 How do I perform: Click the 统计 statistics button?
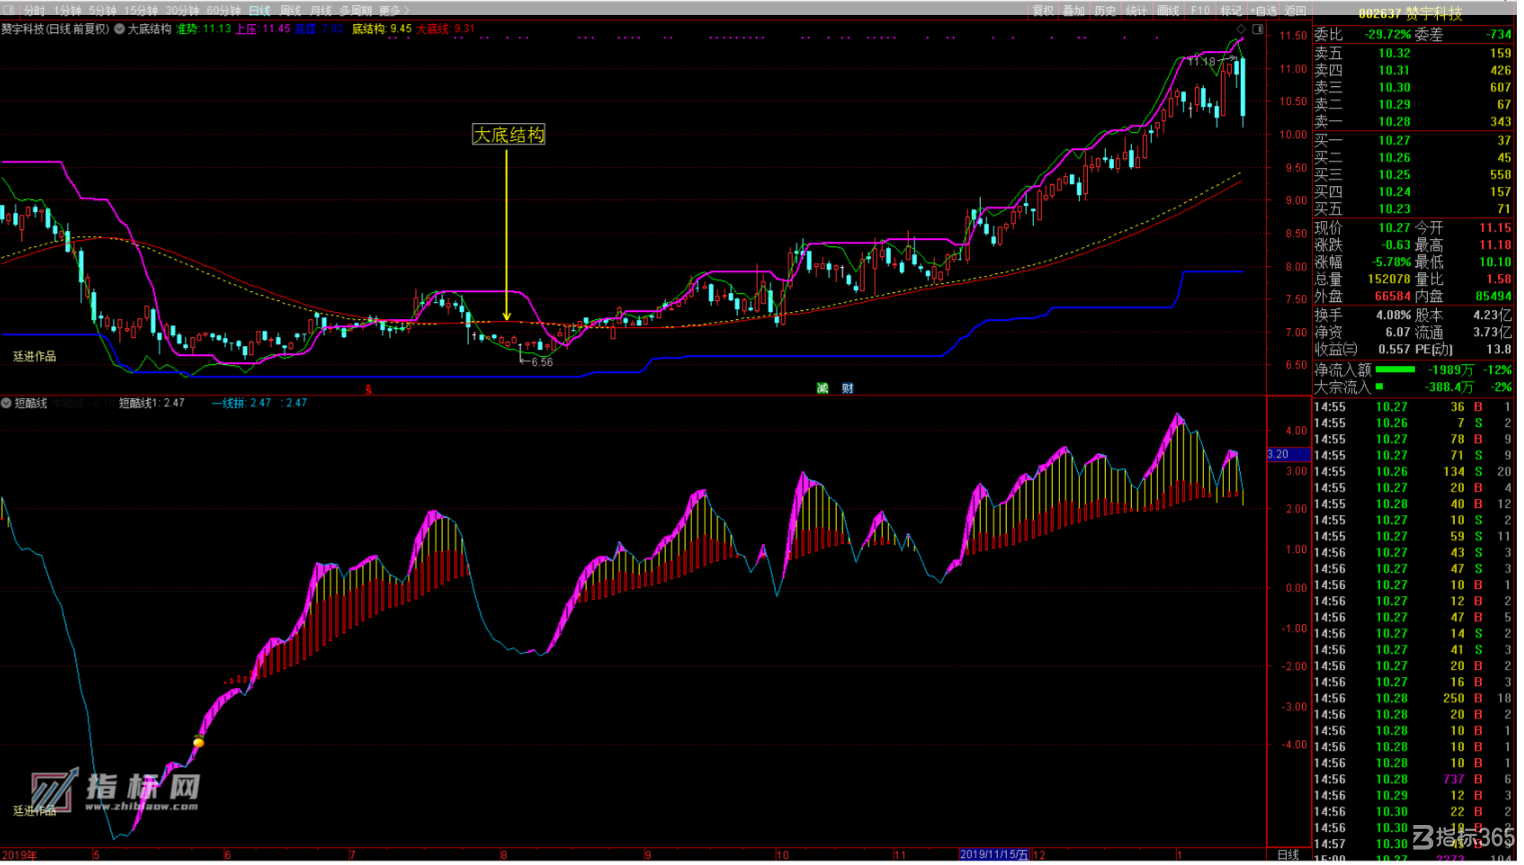point(1137,10)
